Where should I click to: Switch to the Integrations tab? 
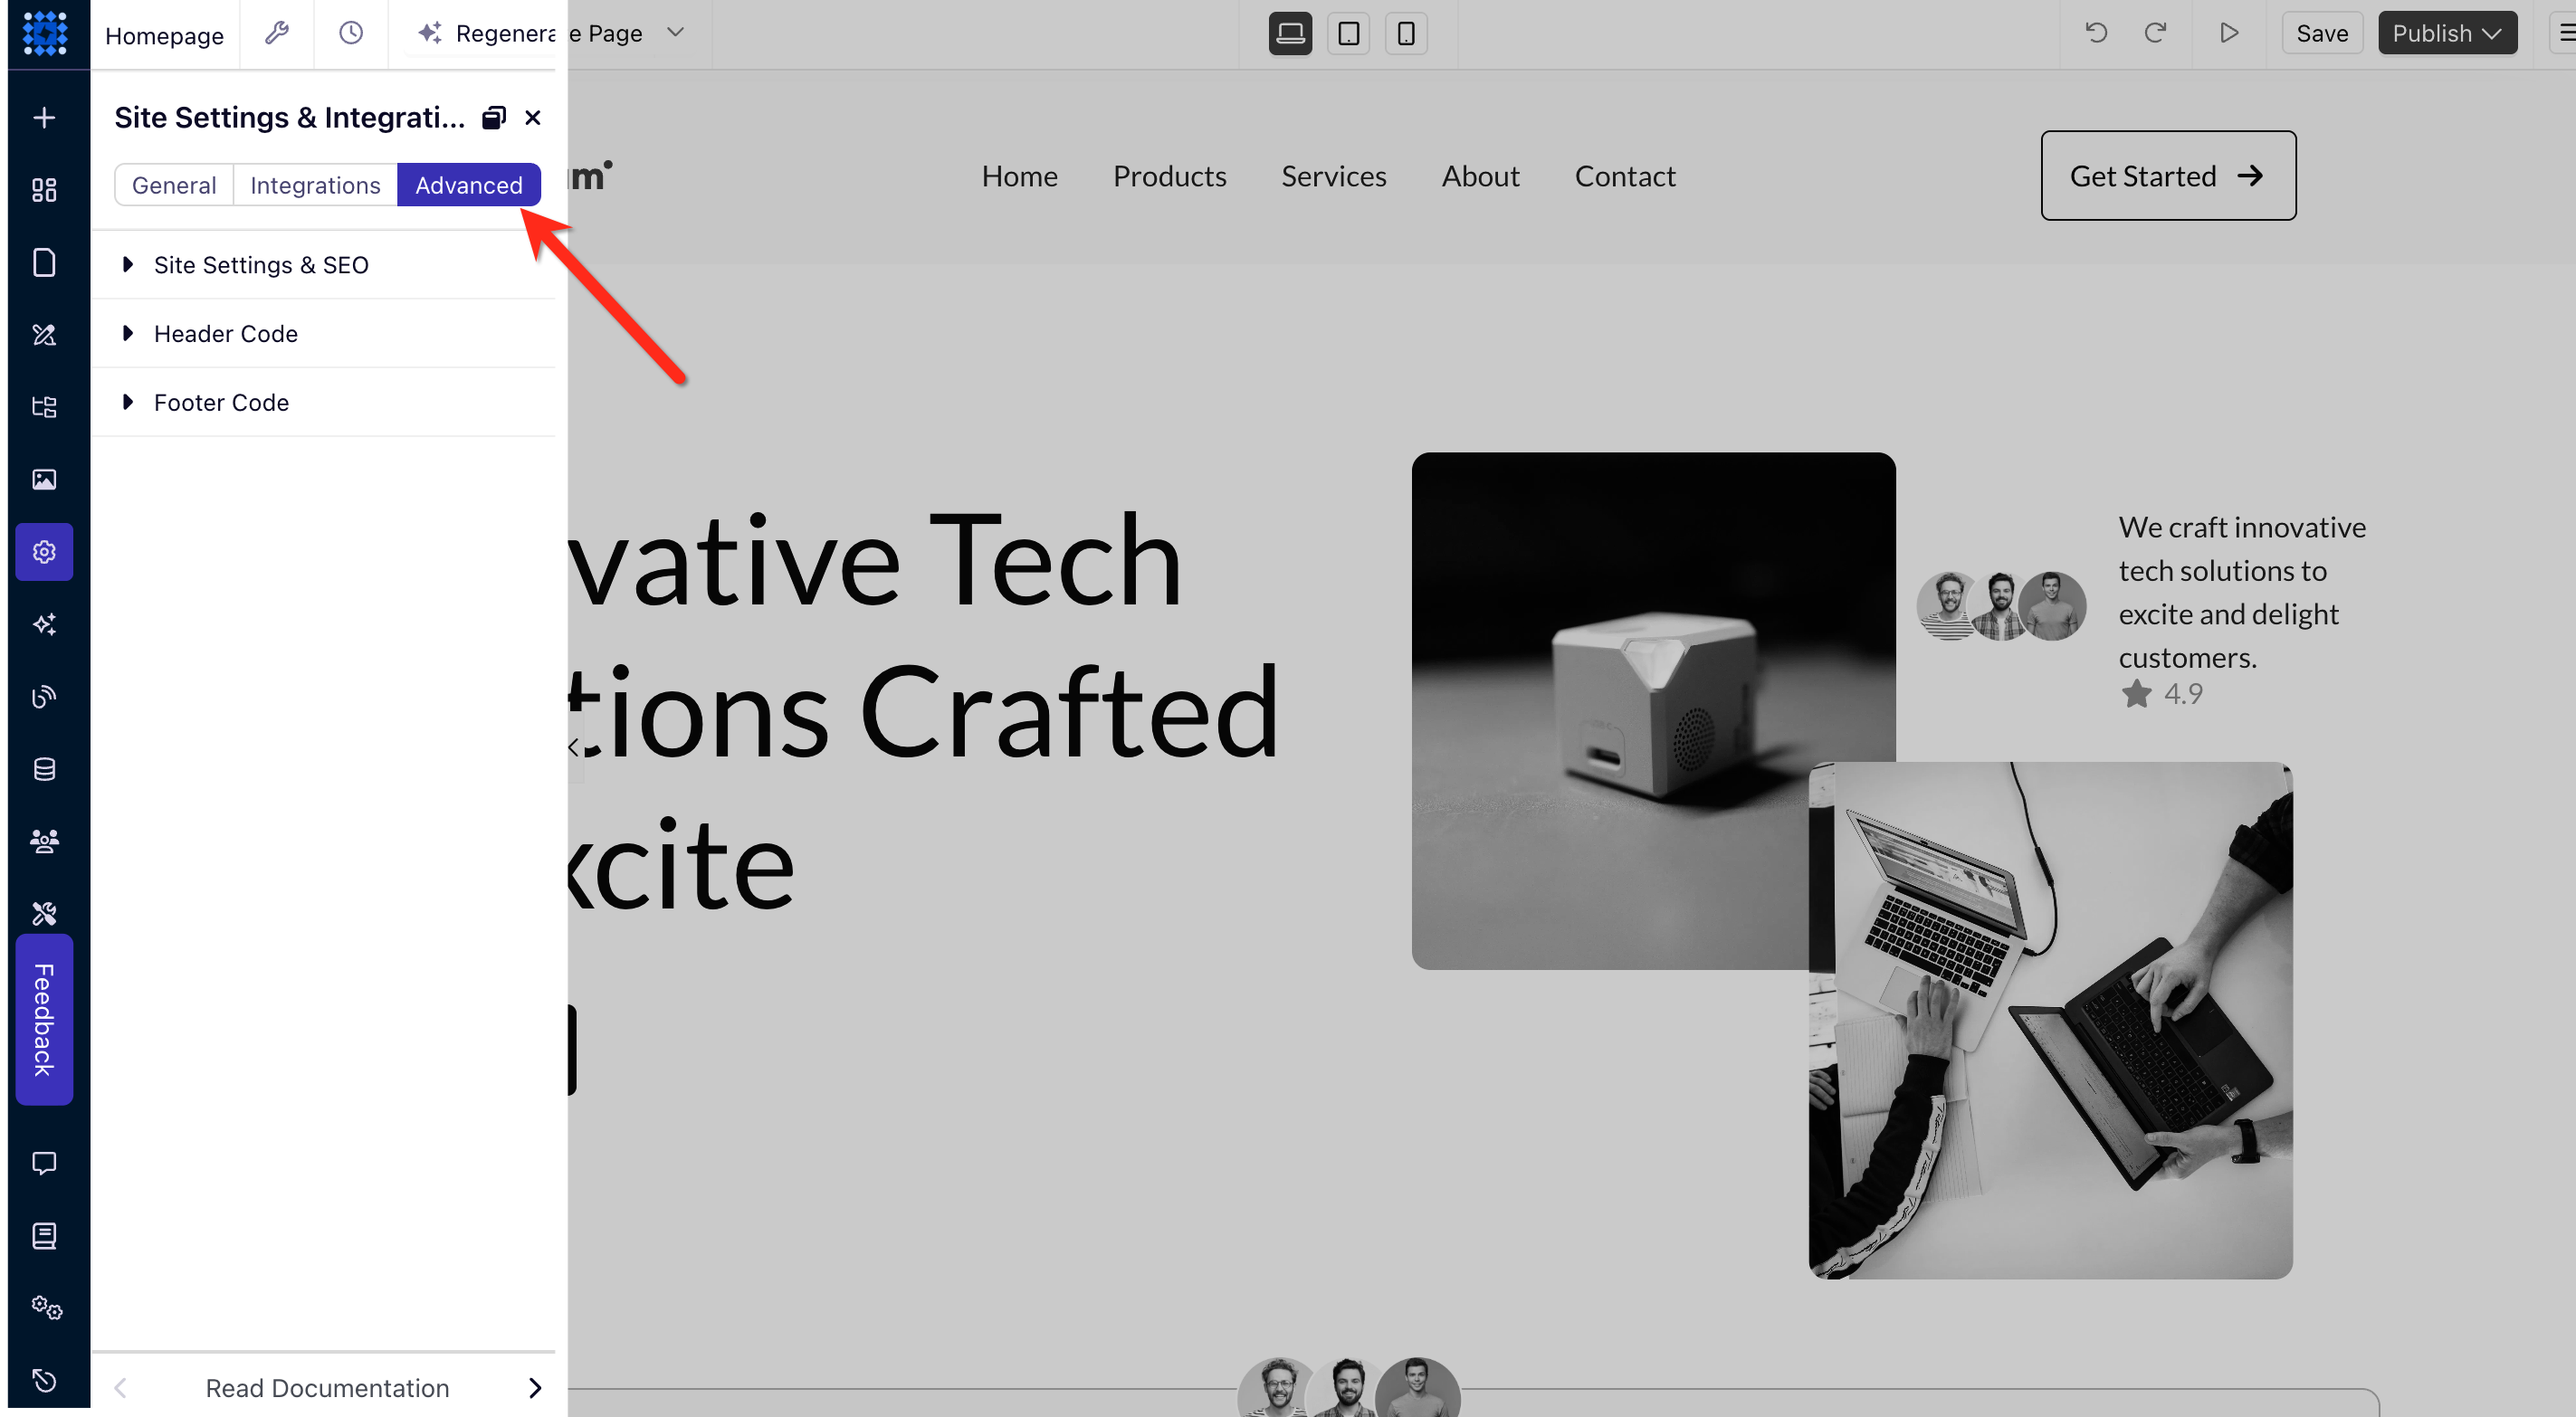[314, 184]
